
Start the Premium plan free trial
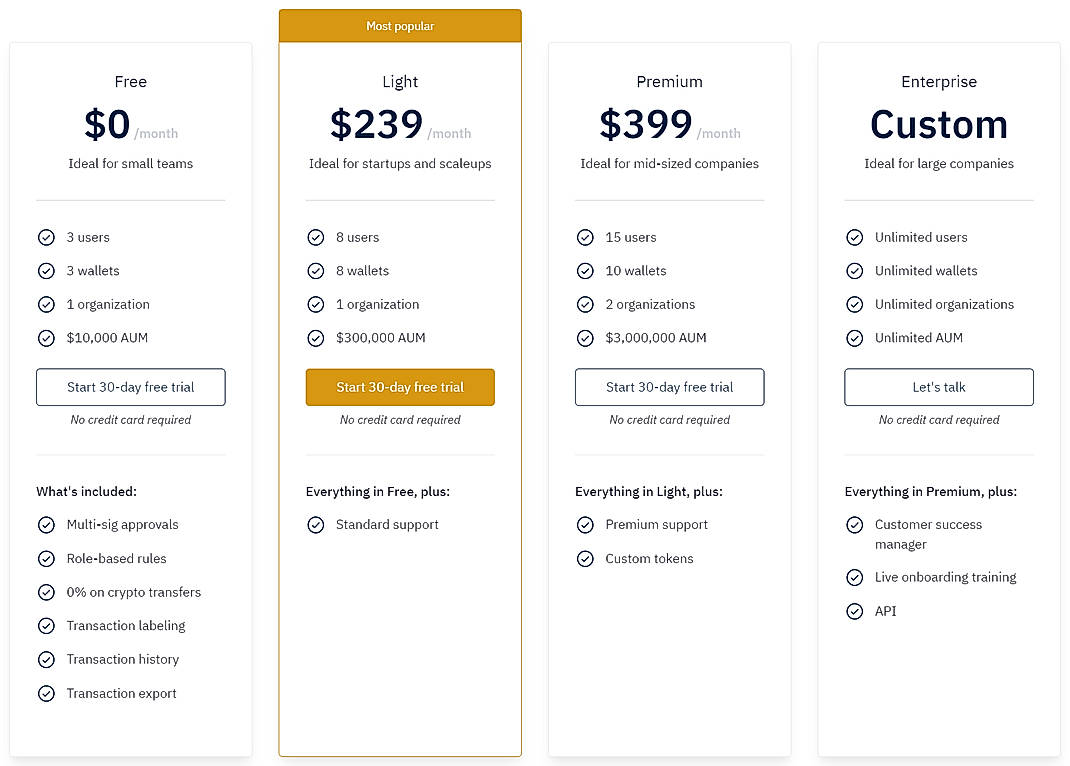[x=669, y=387]
